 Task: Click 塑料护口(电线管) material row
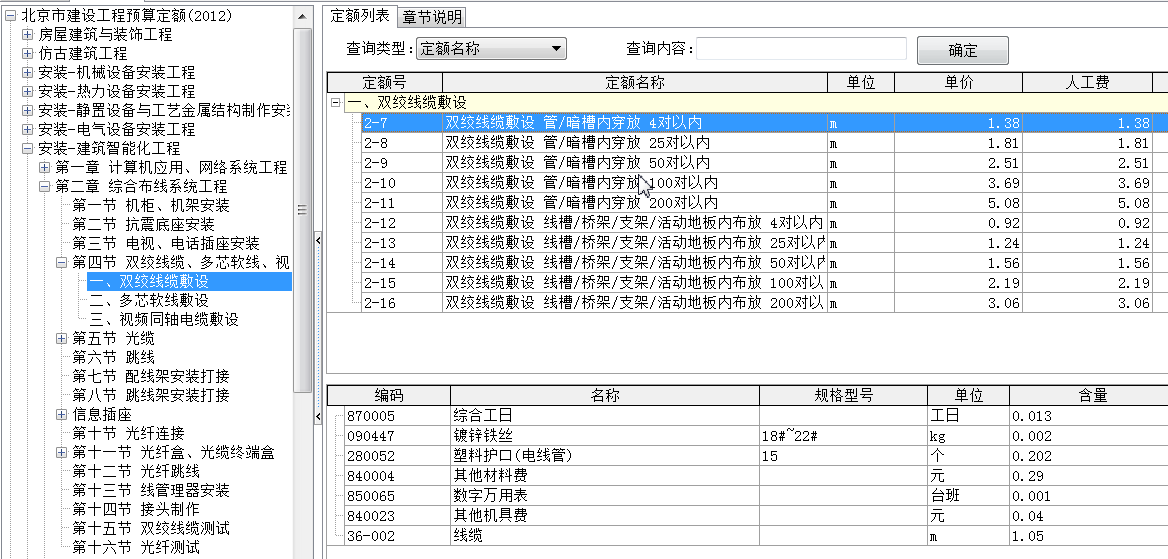pos(755,456)
